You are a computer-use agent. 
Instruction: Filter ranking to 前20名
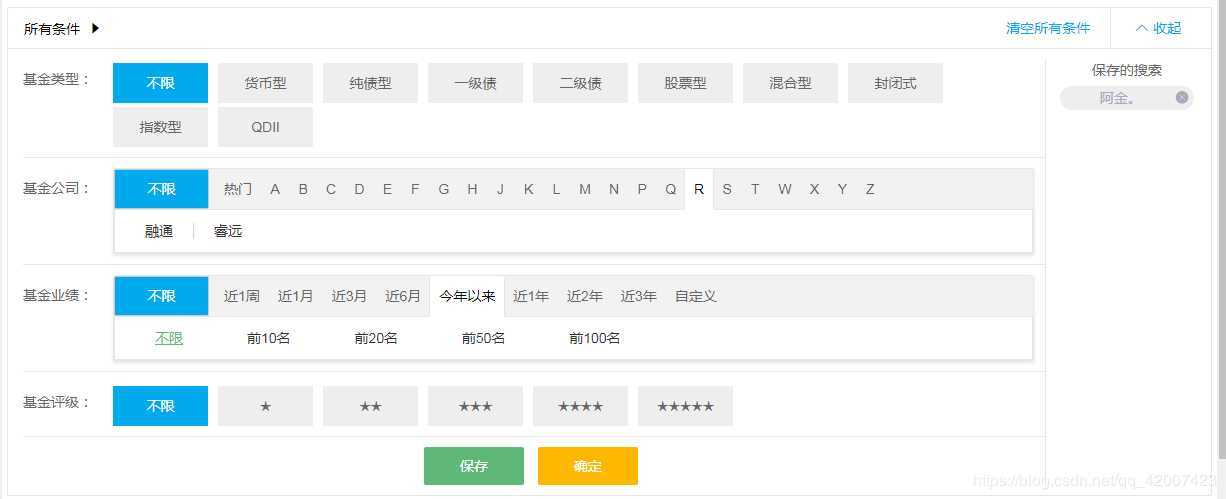pos(376,338)
